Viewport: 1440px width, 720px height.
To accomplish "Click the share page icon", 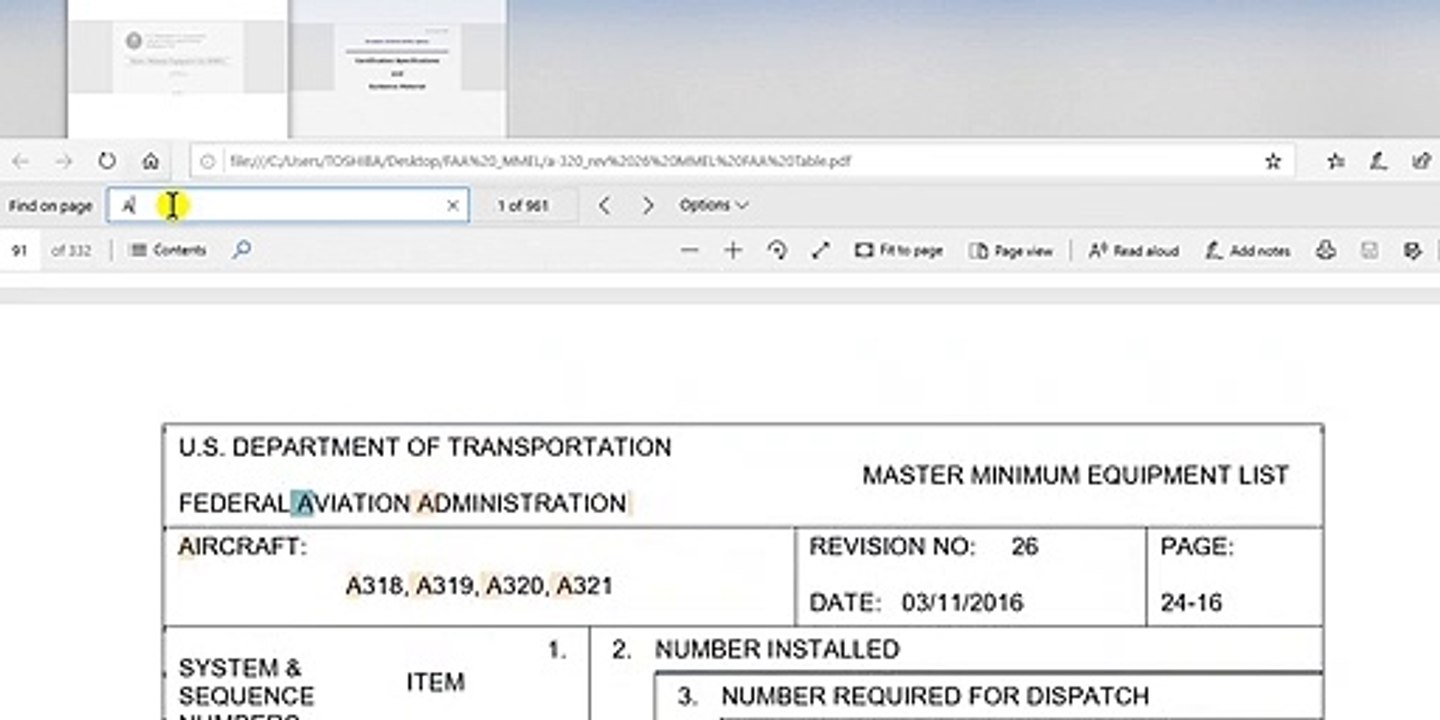I will (x=1421, y=161).
